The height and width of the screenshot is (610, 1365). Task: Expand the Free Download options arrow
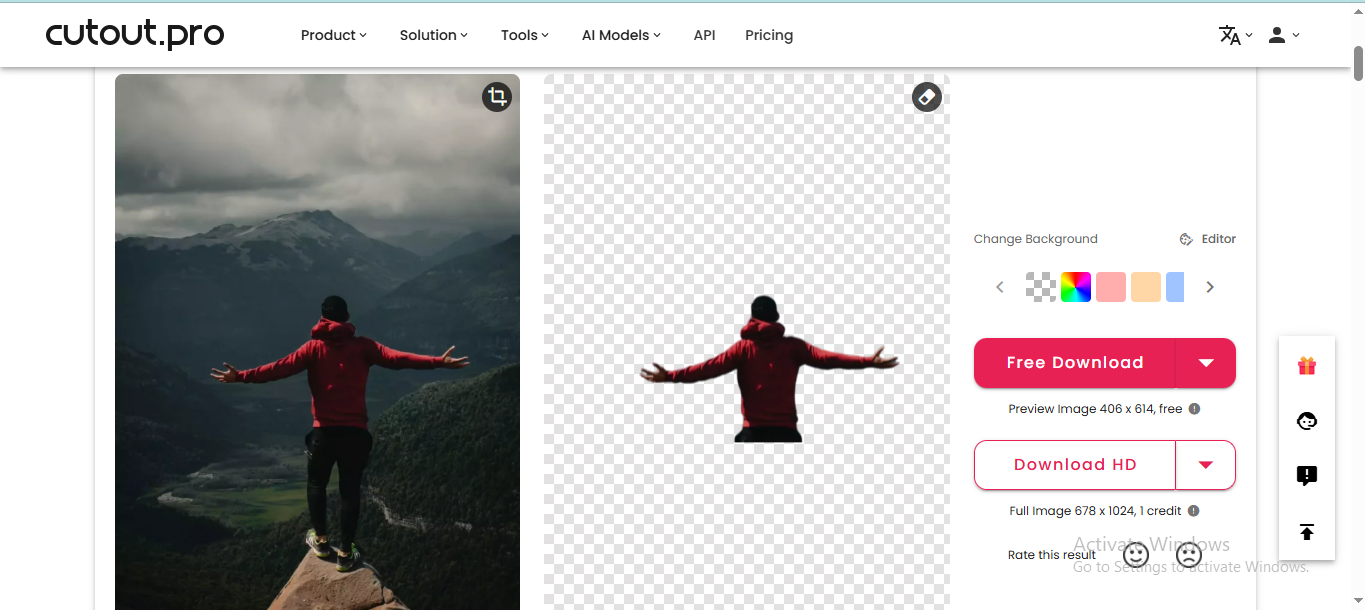(1206, 362)
